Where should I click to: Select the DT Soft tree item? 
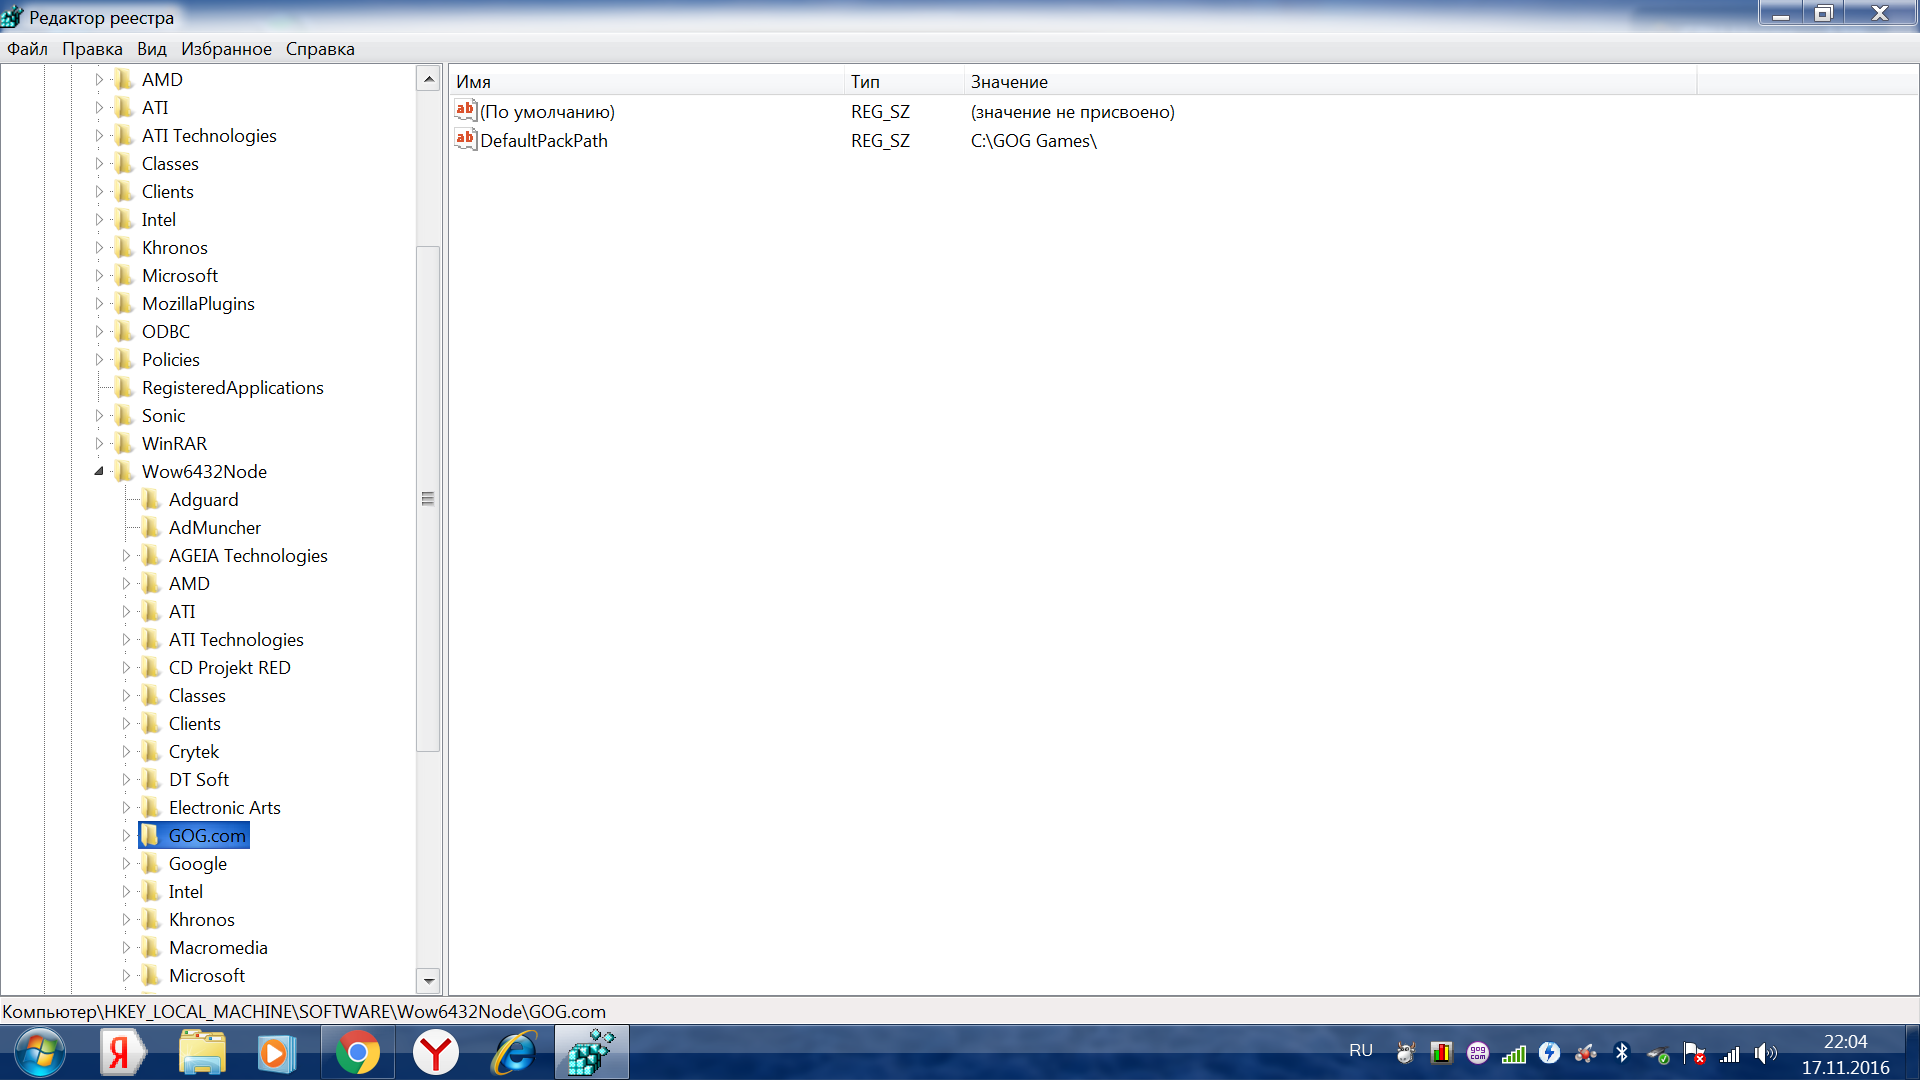click(x=198, y=779)
